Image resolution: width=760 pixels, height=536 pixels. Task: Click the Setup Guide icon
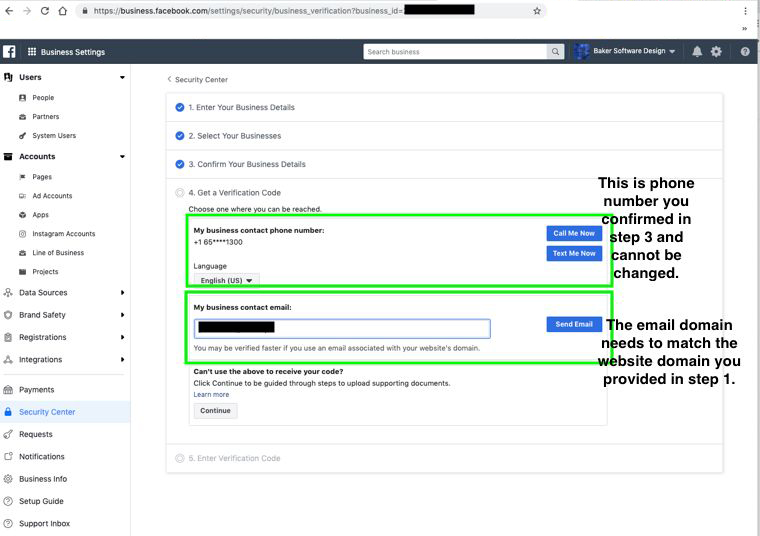click(x=8, y=501)
